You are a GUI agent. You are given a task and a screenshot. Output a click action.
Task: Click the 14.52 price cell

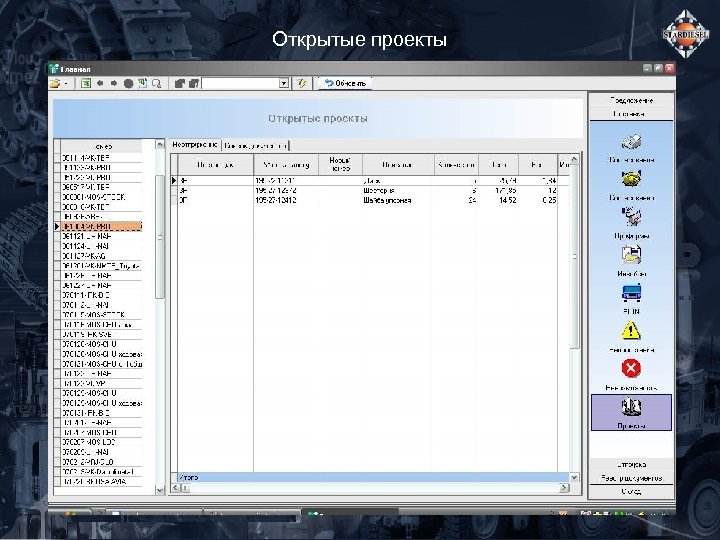[498, 200]
